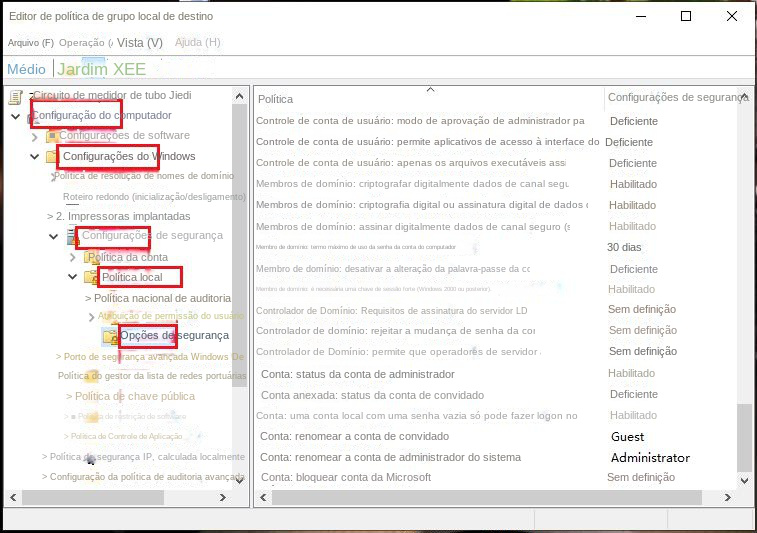Screen dimensions: 757x533
Task: Open the Vista (V) menu
Action: (x=140, y=42)
